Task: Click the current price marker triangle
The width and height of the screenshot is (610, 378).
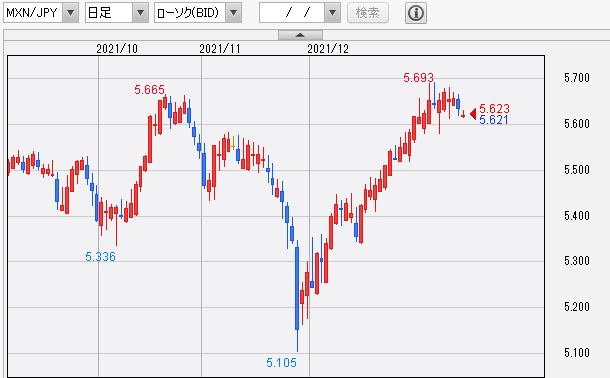Action: click(x=473, y=114)
